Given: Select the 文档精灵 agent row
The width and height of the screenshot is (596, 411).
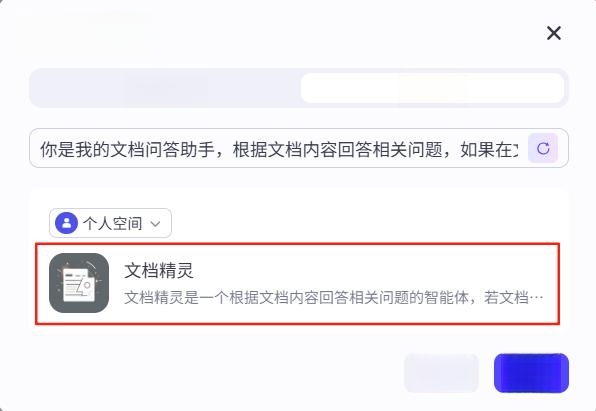Looking at the screenshot, I should tap(298, 284).
